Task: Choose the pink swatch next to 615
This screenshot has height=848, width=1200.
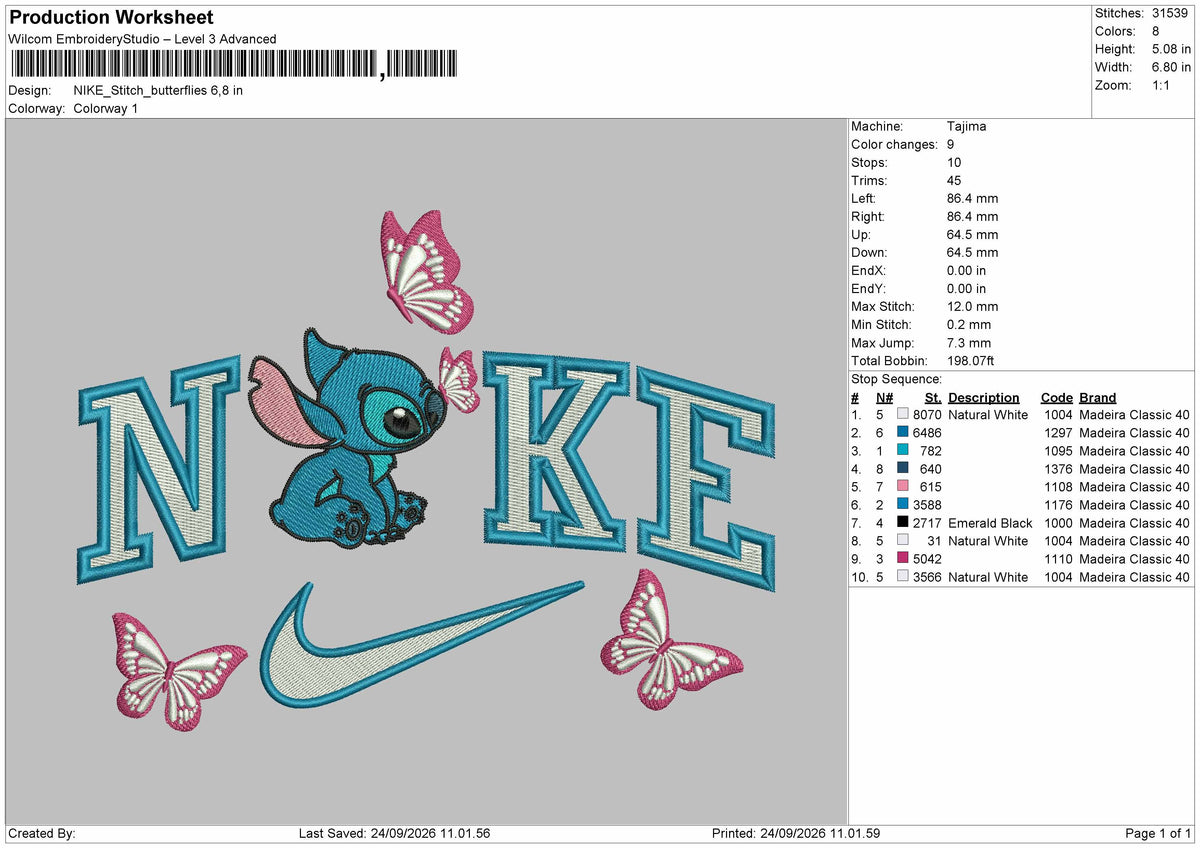Action: click(903, 486)
